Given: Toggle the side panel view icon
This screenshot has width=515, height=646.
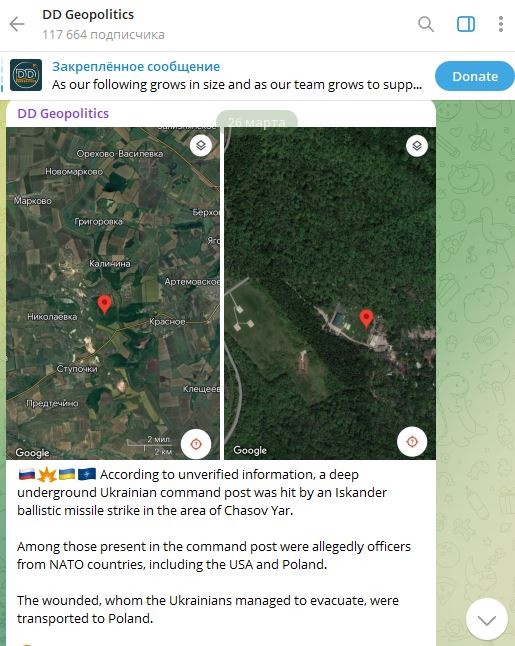Looking at the screenshot, I should (466, 24).
